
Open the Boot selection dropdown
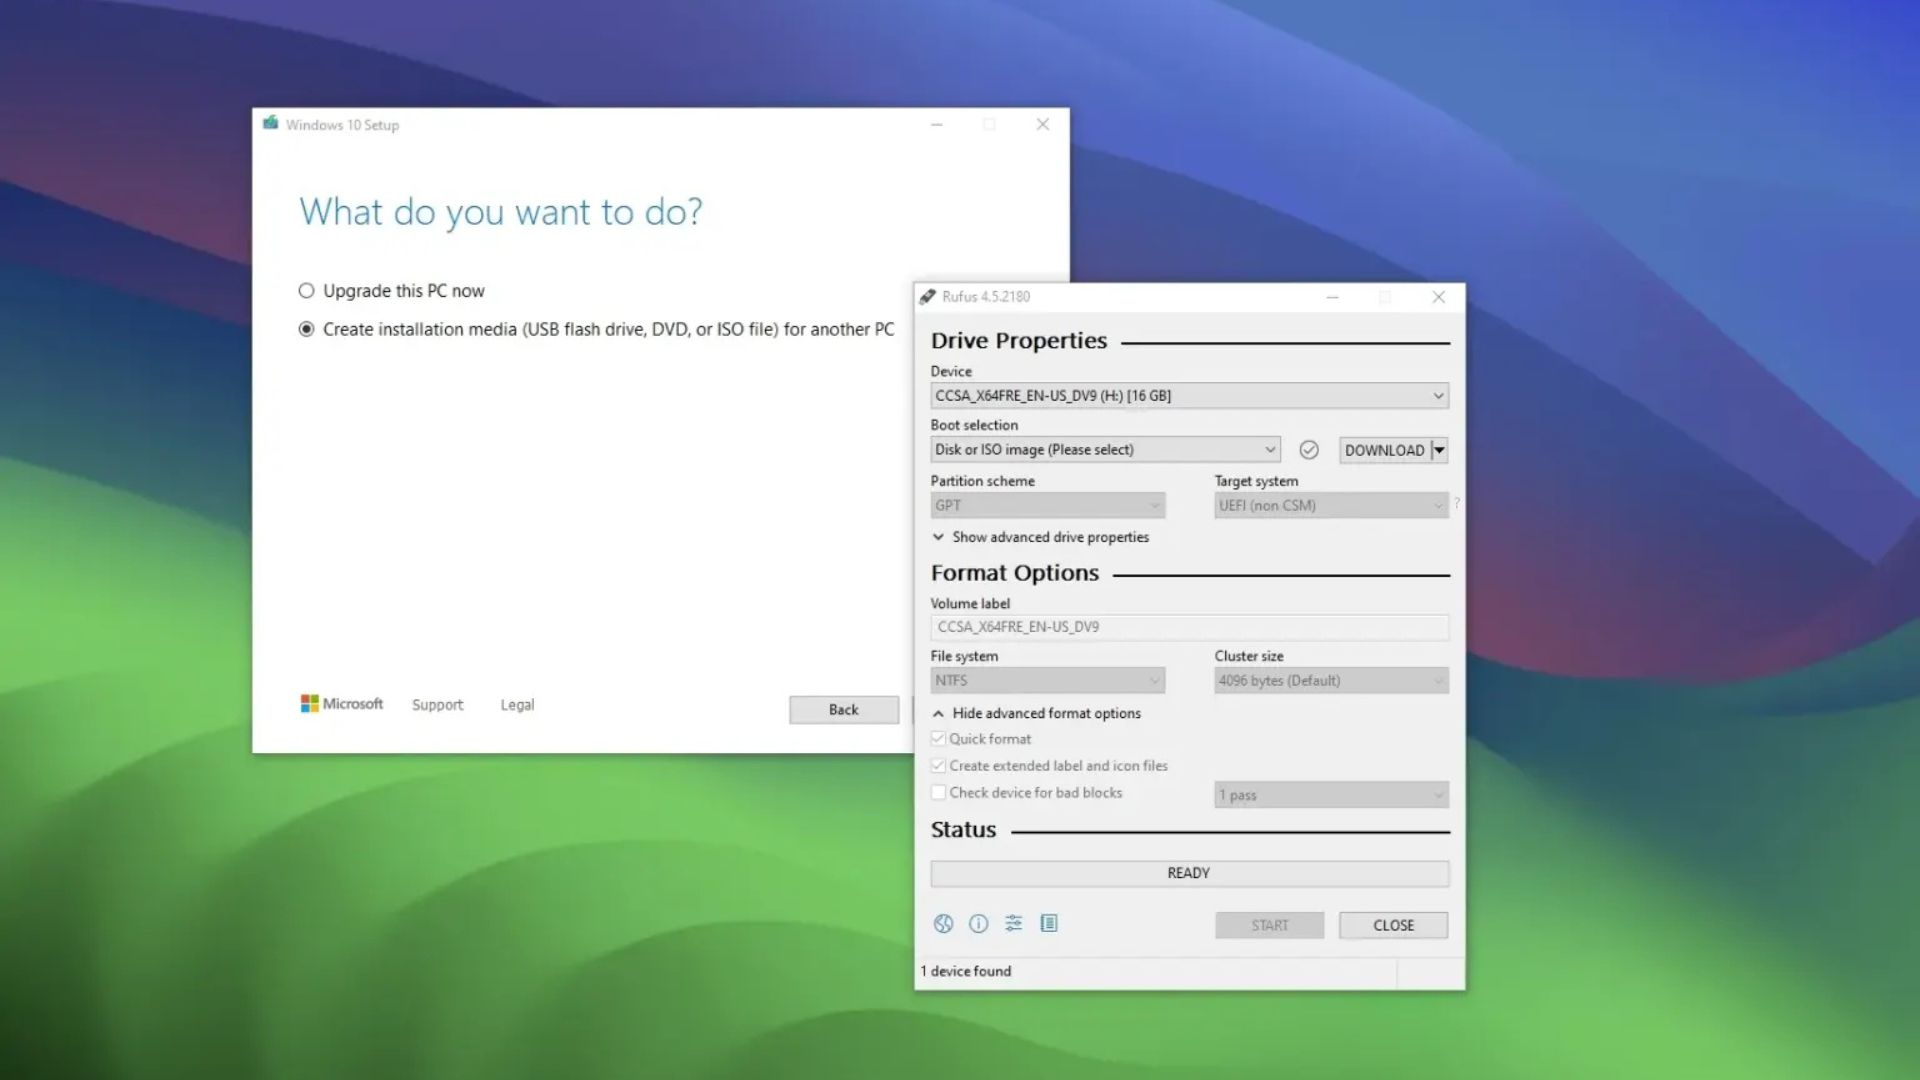coord(1268,449)
